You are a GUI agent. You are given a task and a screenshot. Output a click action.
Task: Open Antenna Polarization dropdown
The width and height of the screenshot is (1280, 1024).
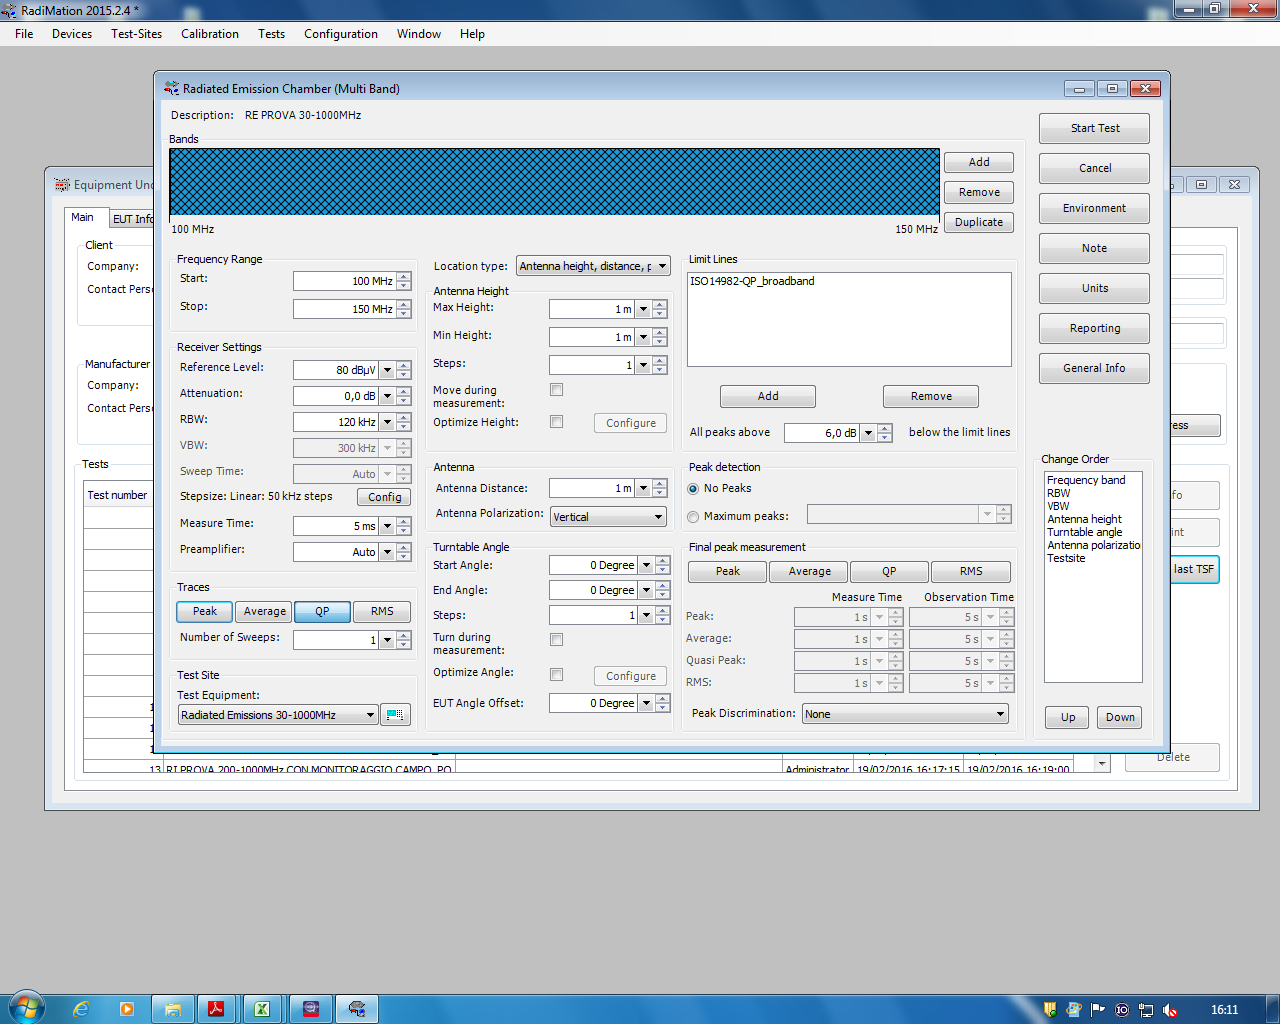pyautogui.click(x=608, y=517)
